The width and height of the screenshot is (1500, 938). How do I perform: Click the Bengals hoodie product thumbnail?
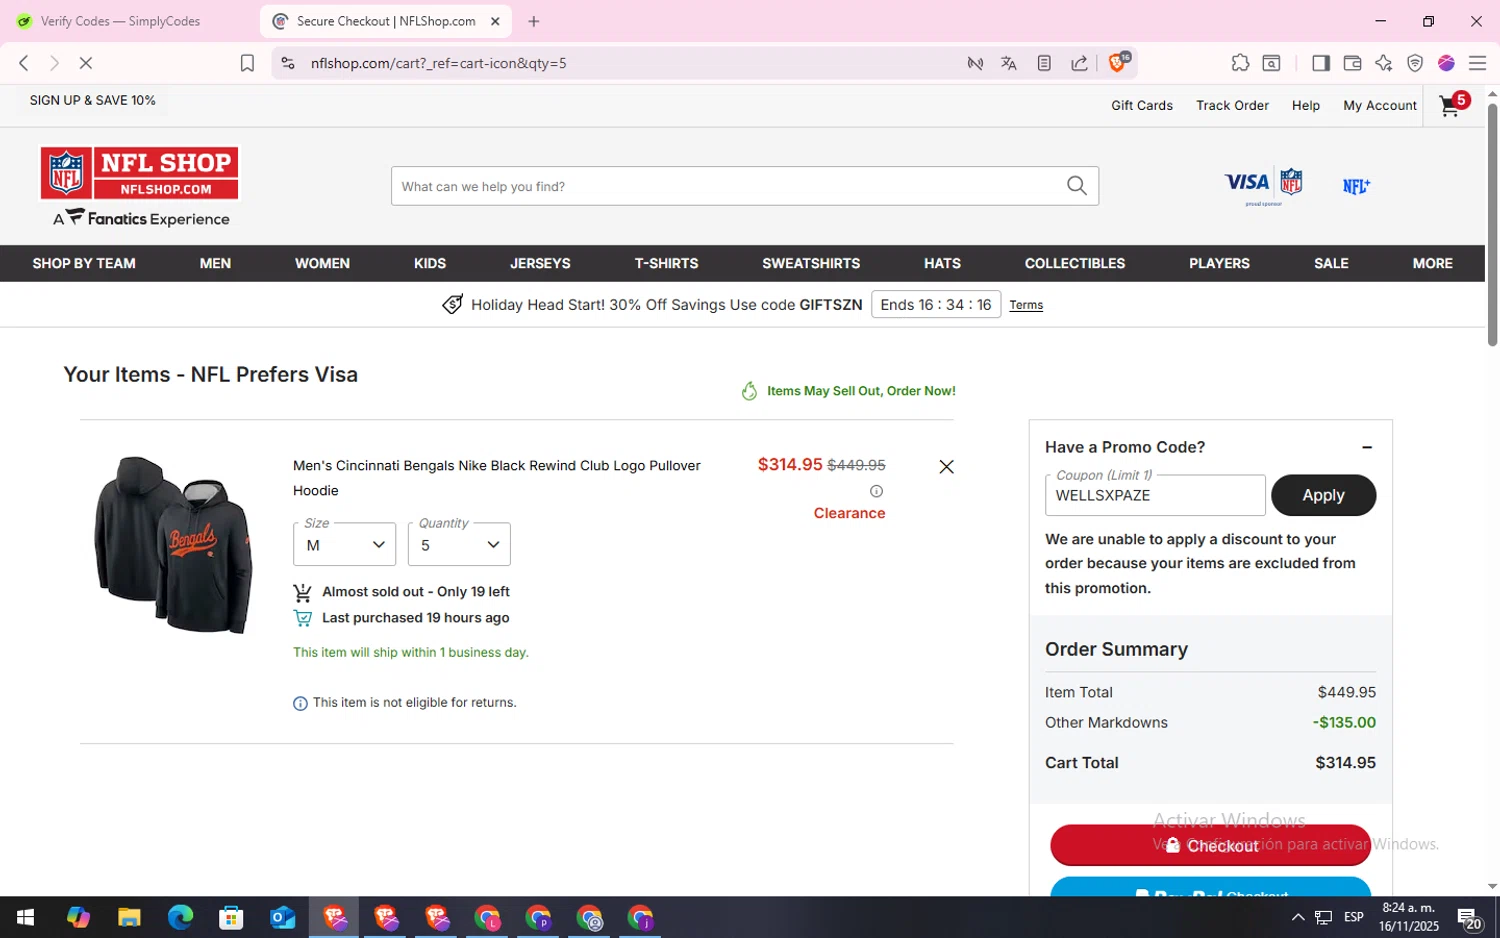(172, 544)
